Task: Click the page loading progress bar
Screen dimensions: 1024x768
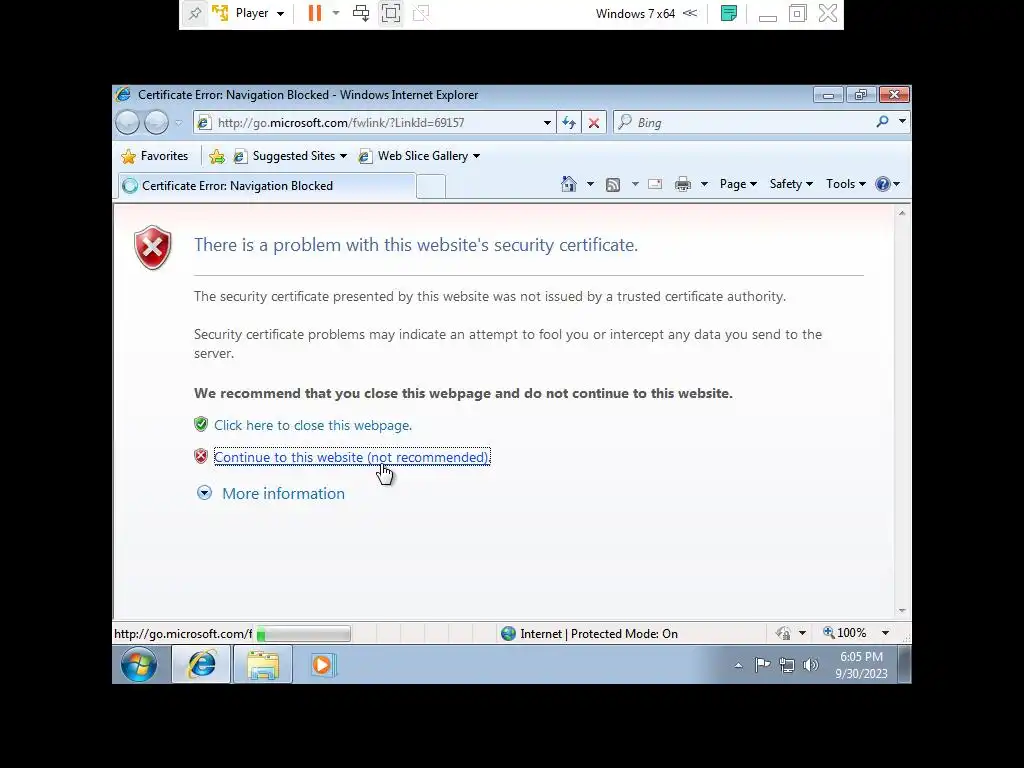Action: pos(303,633)
